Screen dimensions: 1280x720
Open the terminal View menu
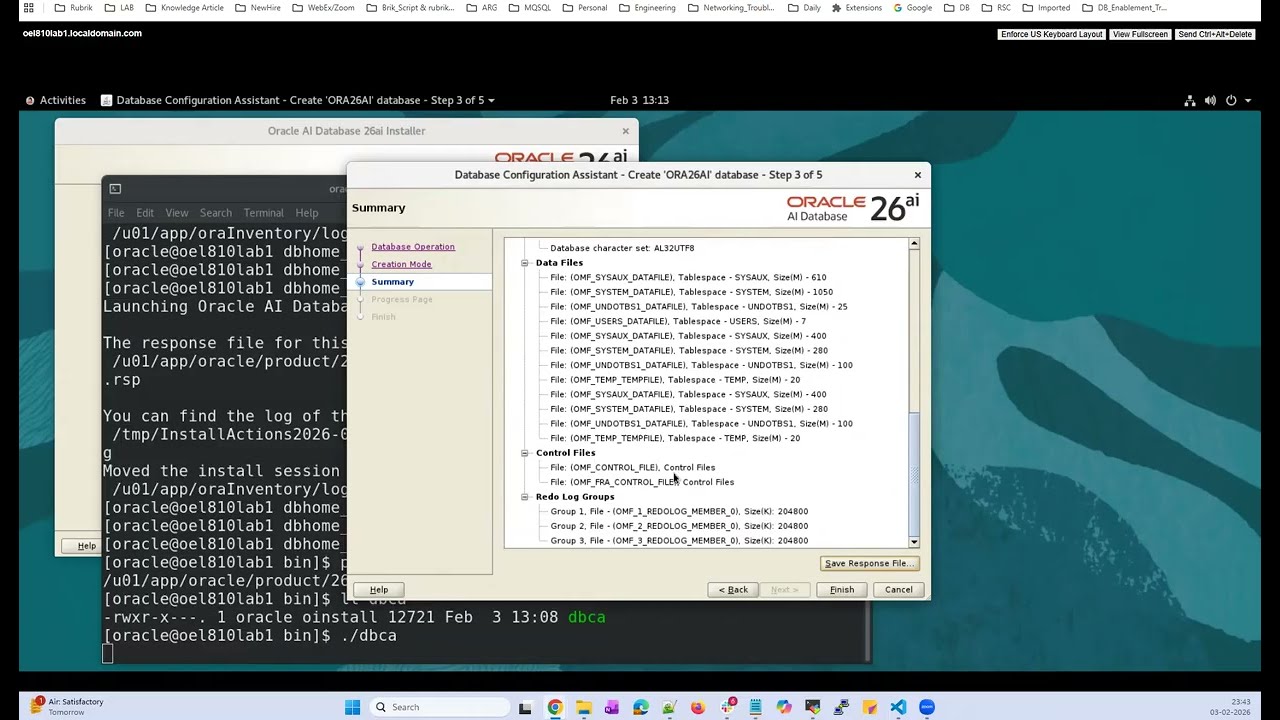177,213
